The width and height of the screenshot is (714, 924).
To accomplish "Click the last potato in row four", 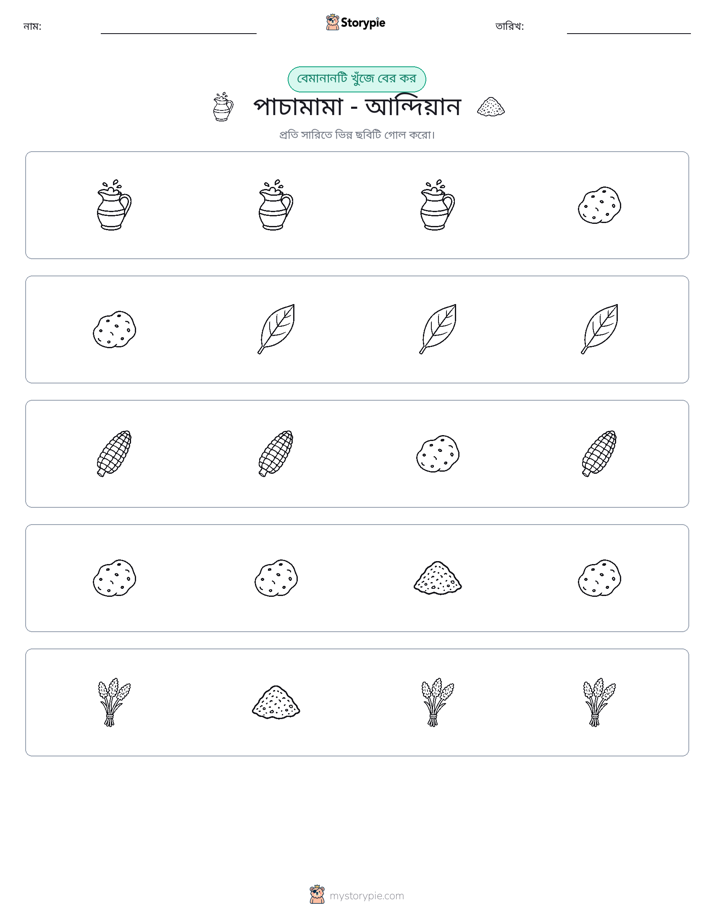I will (x=599, y=578).
